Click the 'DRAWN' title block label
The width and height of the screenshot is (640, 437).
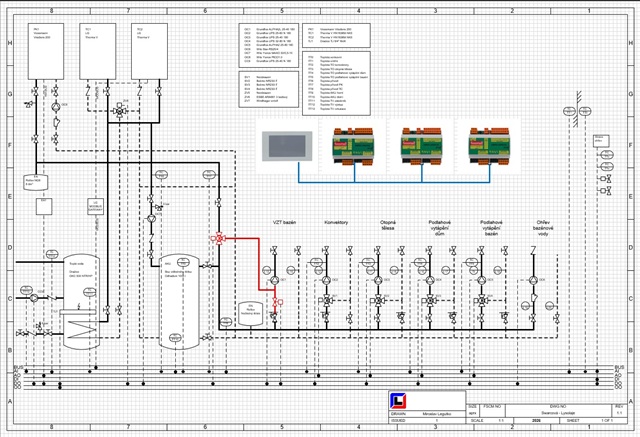click(x=397, y=414)
